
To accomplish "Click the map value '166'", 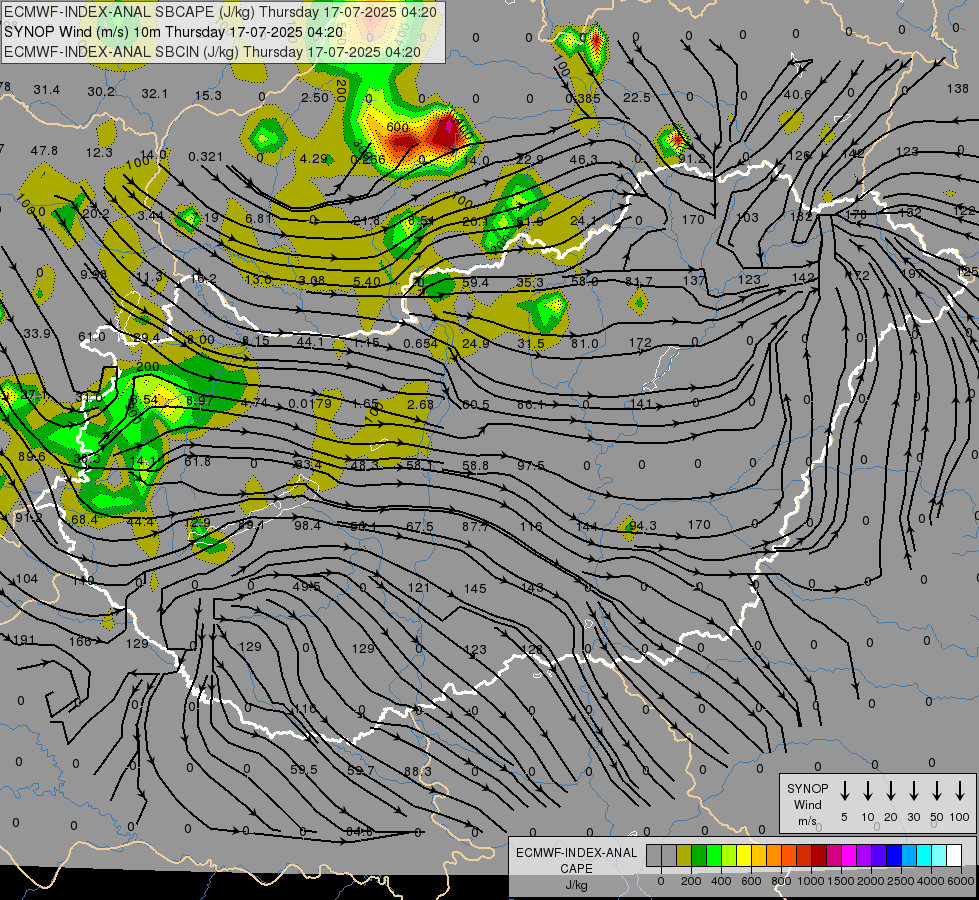I will pyautogui.click(x=80, y=641).
